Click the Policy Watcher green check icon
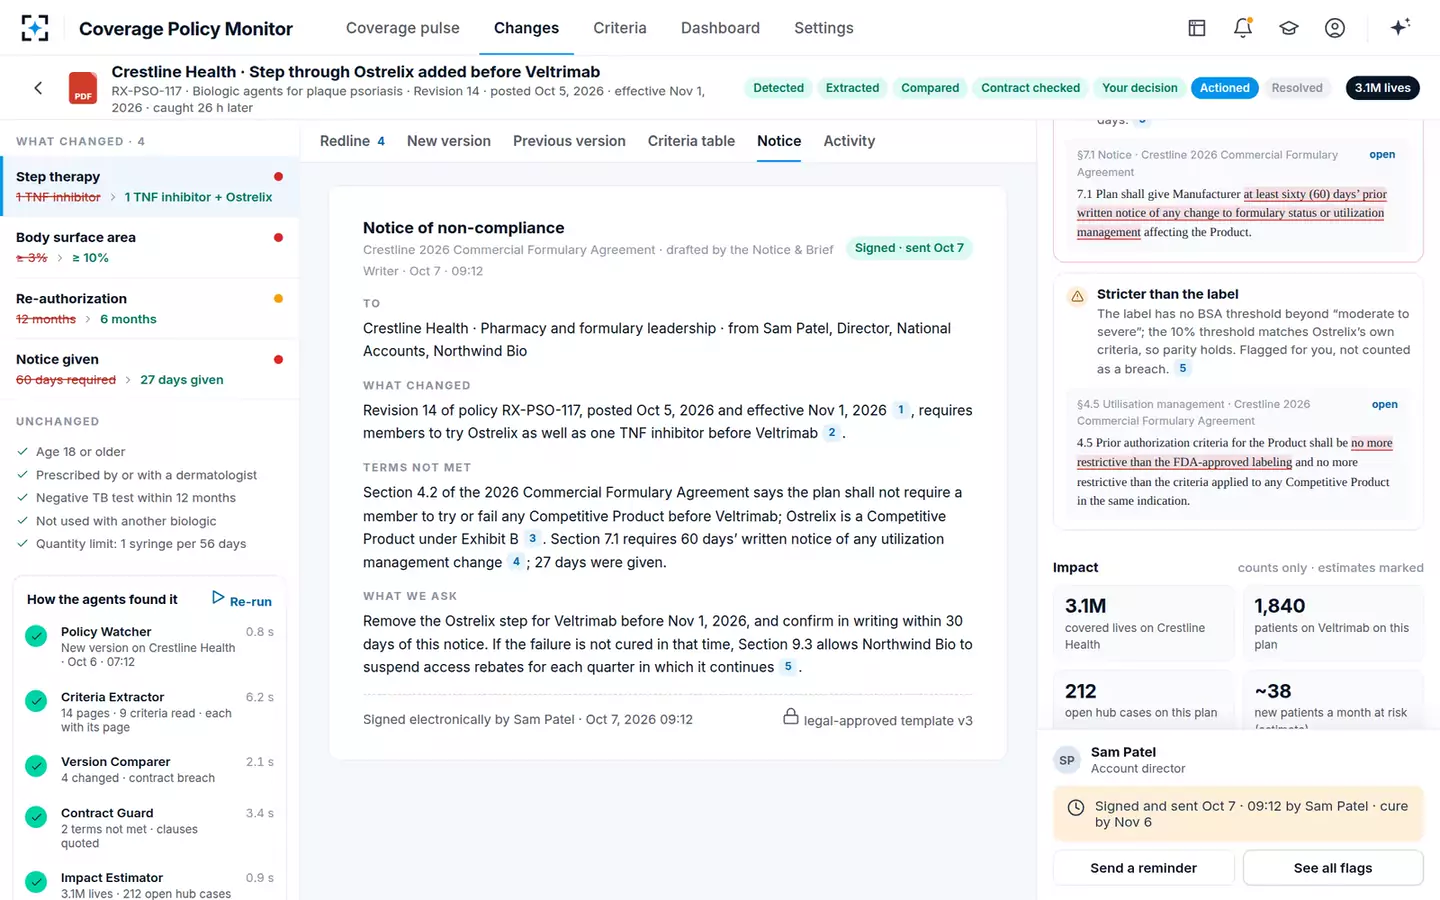Image resolution: width=1440 pixels, height=900 pixels. click(x=36, y=636)
